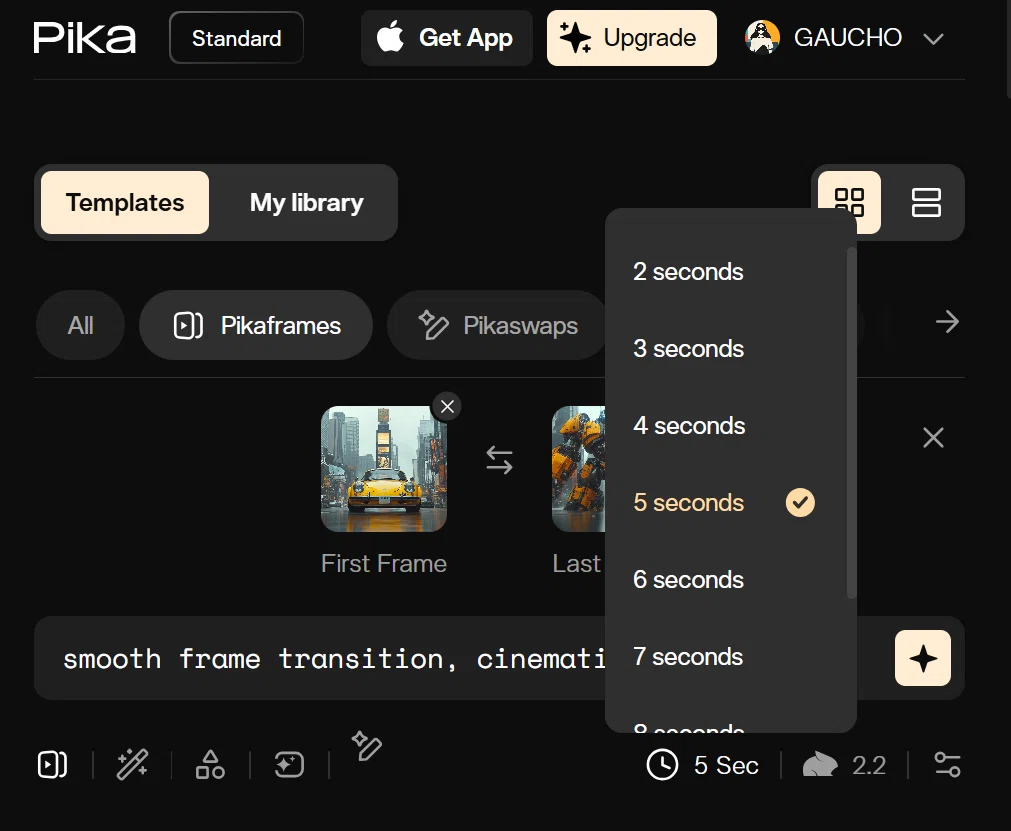Remove the First Frame car thumbnail
Image resolution: width=1011 pixels, height=831 pixels.
[x=447, y=407]
